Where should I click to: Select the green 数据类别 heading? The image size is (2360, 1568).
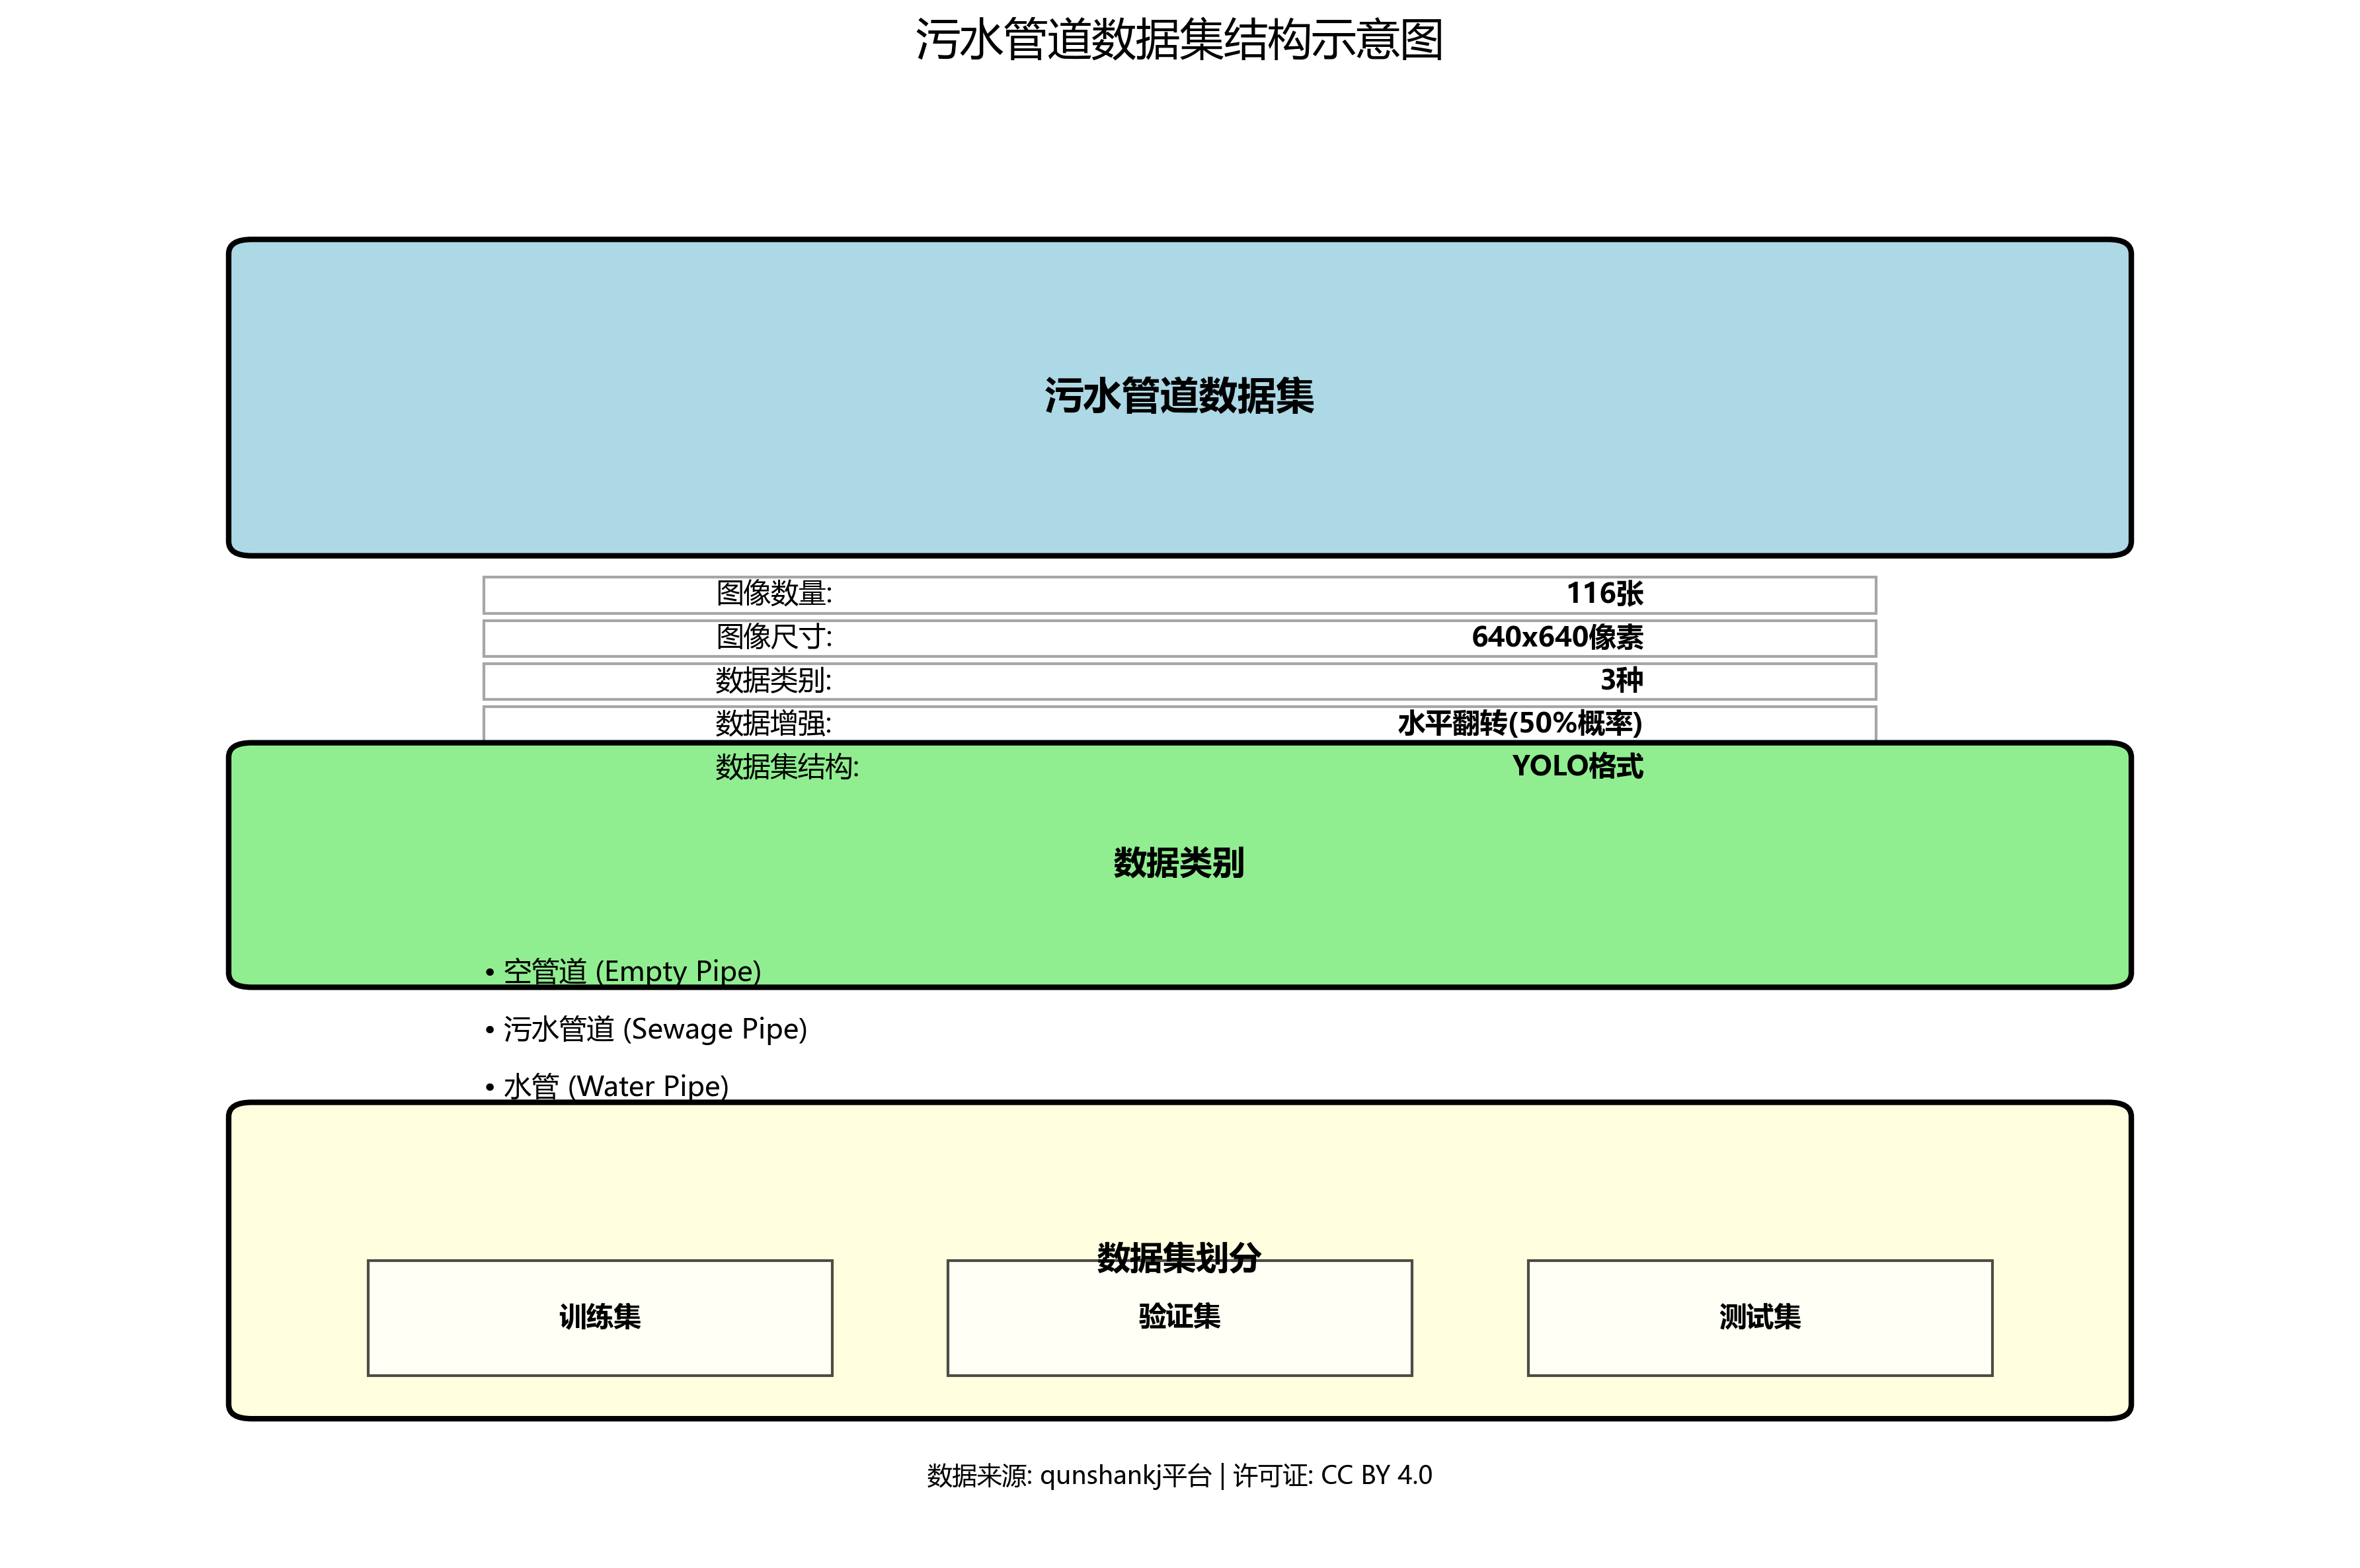[x=1179, y=863]
